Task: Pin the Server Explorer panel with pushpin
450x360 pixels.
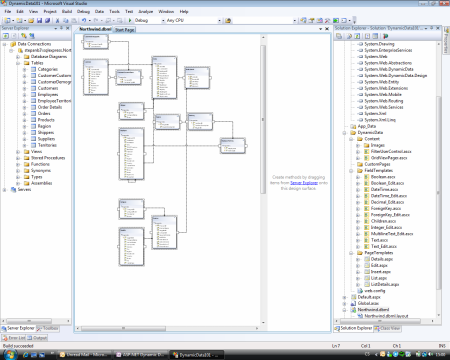Action: 61,28
